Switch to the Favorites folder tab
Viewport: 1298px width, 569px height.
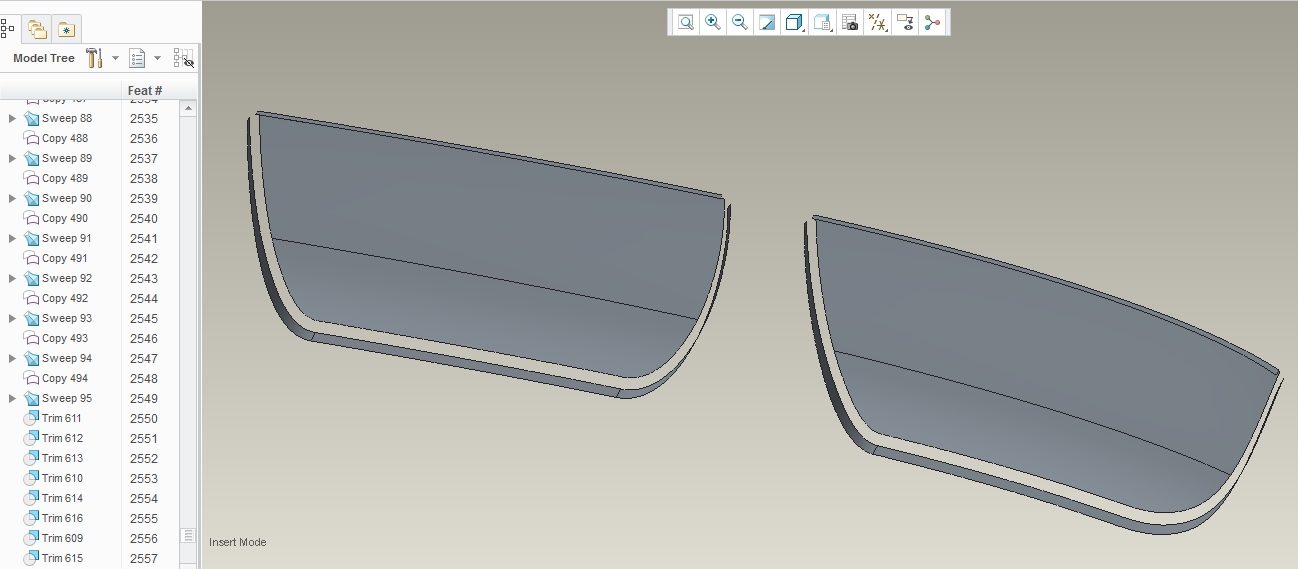[66, 29]
